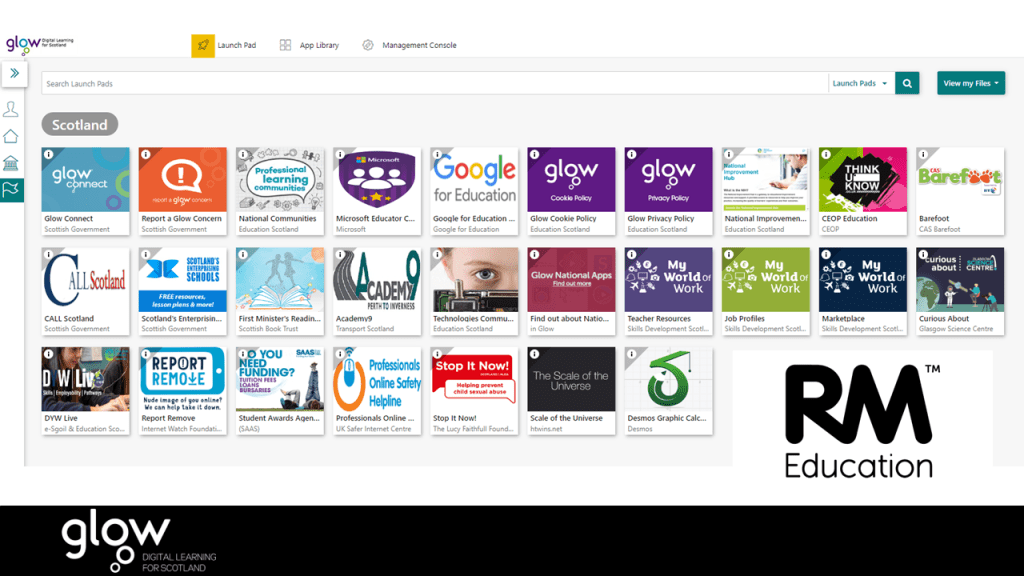Switch to the App Library section
This screenshot has width=1024, height=576.
click(310, 45)
